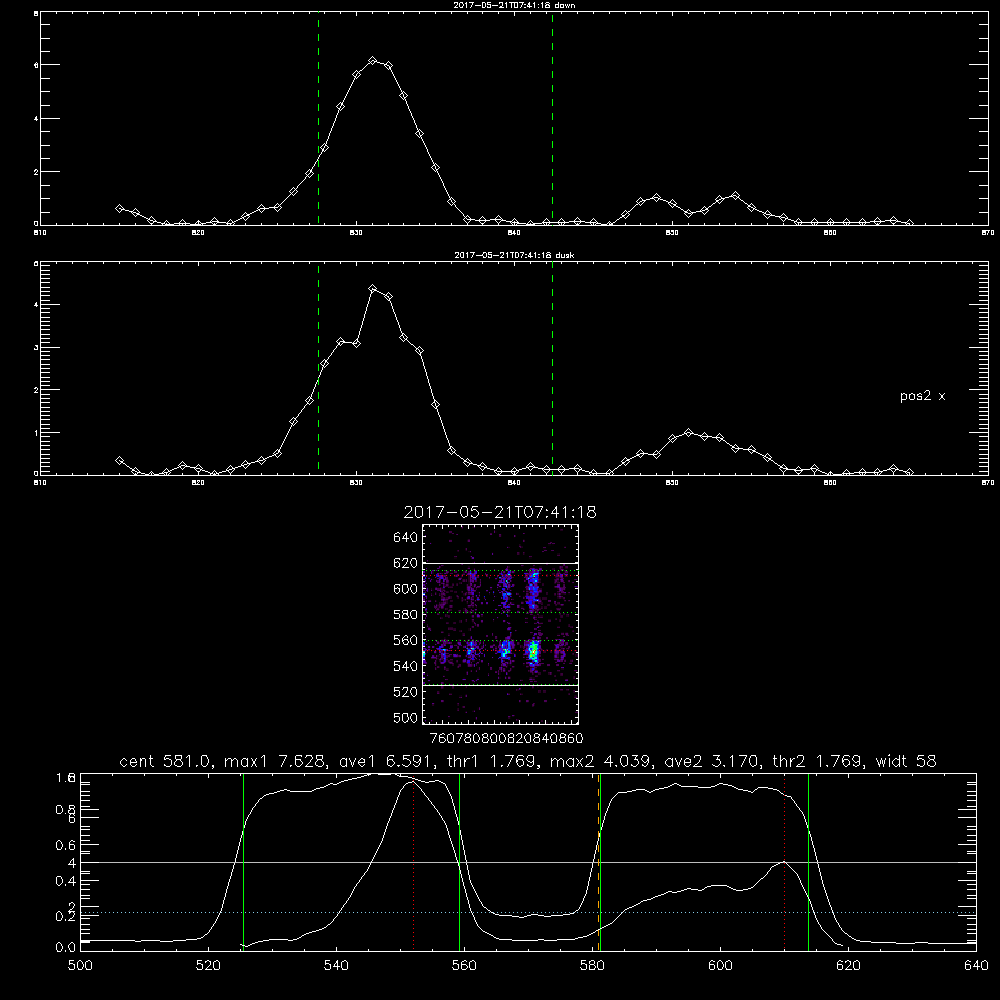Click the last diamond marker on dusk curve
This screenshot has height=1000, width=1000.
909,472
